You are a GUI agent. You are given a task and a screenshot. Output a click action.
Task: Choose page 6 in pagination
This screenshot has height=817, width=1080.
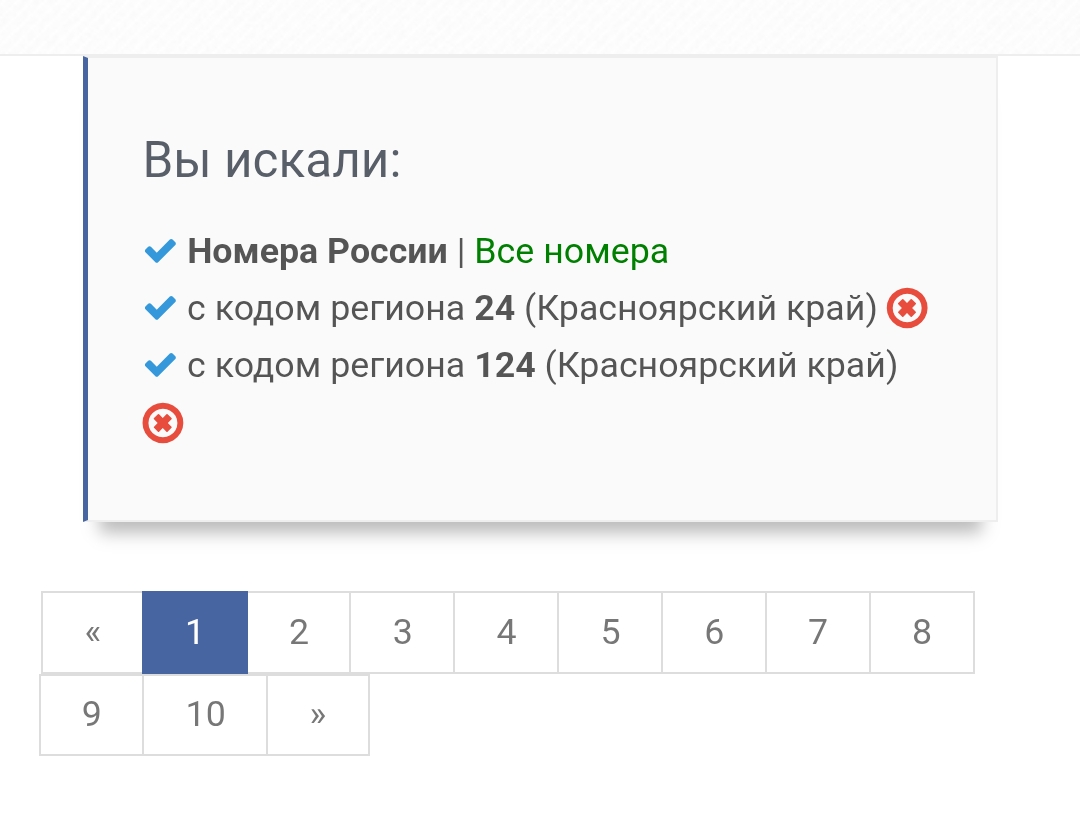pos(714,632)
